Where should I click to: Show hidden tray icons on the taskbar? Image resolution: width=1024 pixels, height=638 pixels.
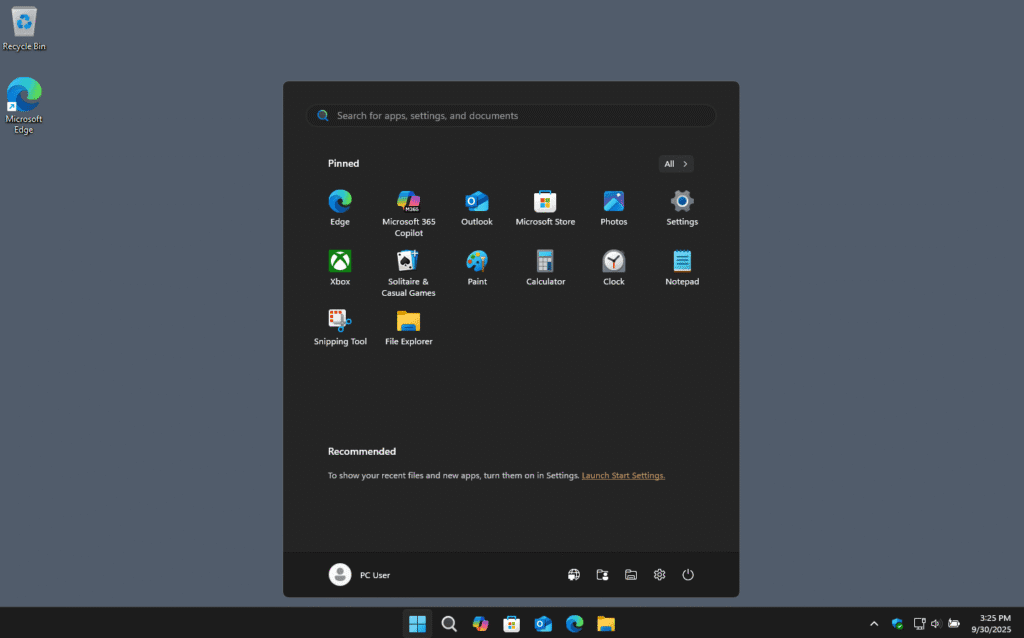tap(874, 622)
